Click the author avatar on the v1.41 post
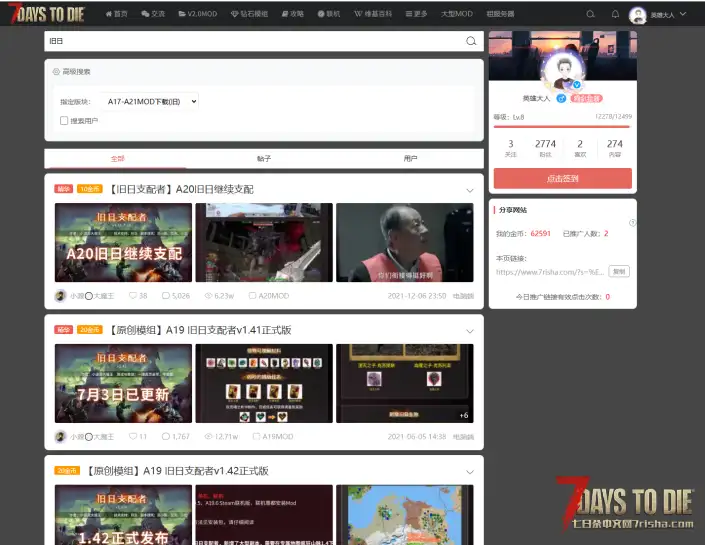 (x=60, y=437)
